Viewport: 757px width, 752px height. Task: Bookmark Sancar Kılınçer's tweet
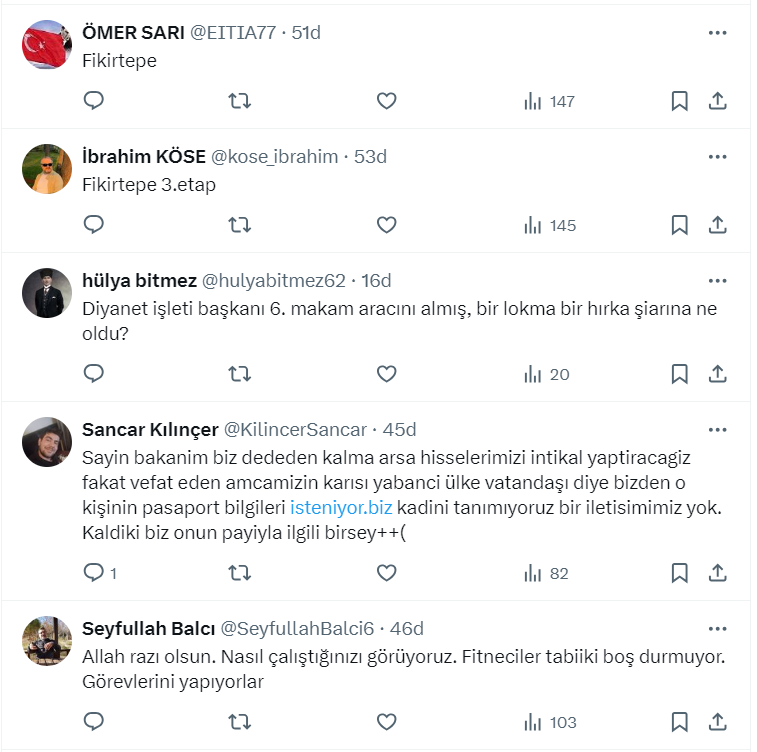pos(680,573)
